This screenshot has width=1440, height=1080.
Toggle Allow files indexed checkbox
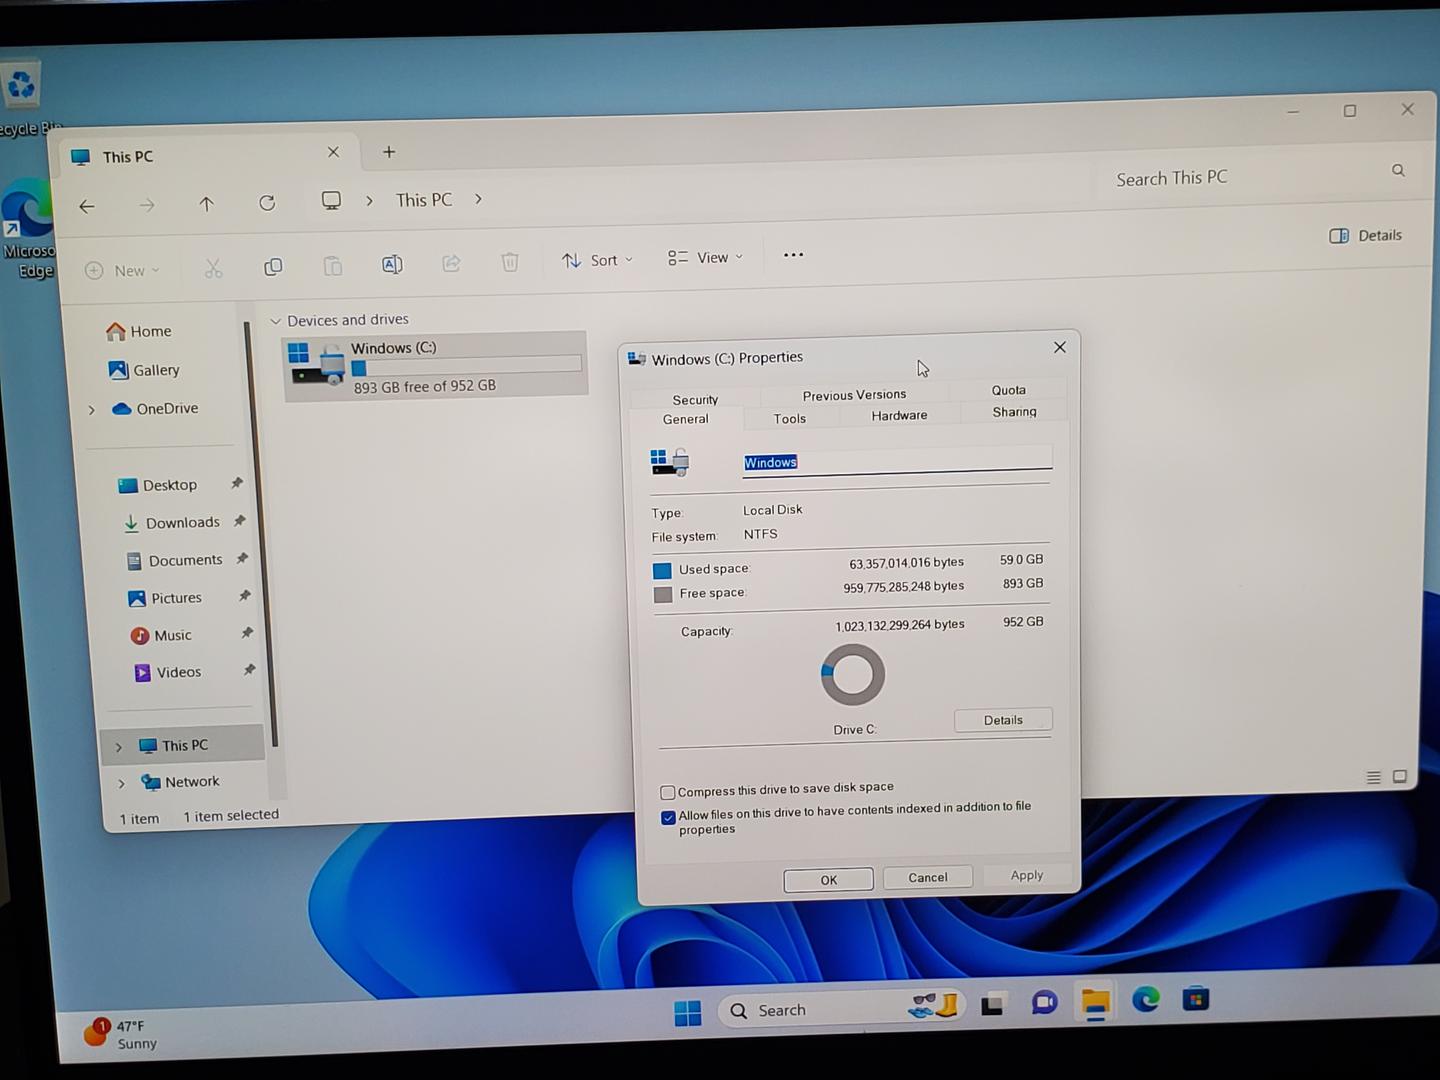pyautogui.click(x=668, y=818)
